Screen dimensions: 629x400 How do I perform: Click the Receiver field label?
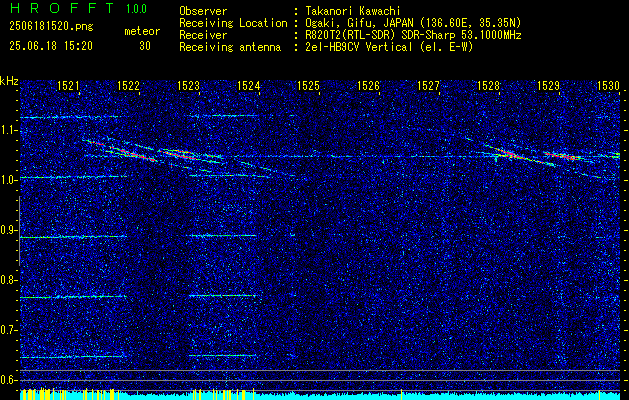(203, 35)
